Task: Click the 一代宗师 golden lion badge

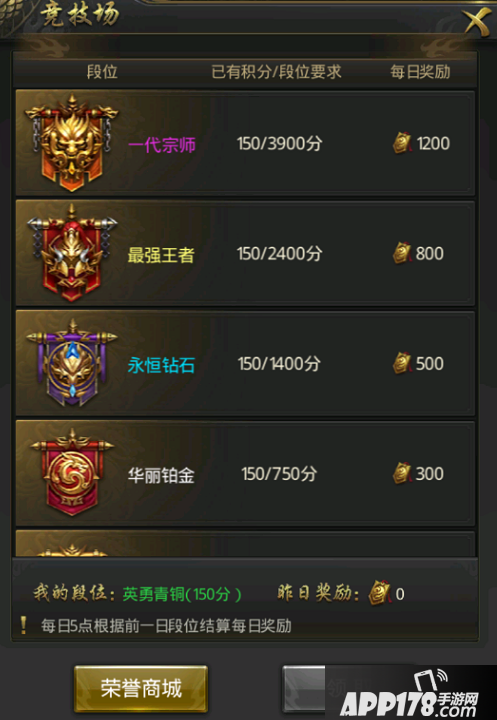Action: click(x=72, y=143)
